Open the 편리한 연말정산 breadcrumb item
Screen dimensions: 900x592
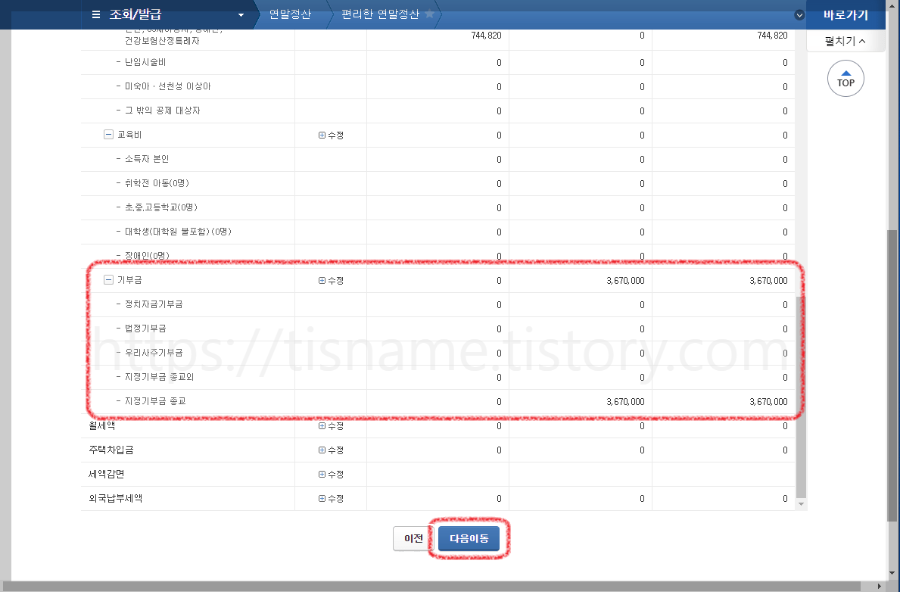pos(380,14)
